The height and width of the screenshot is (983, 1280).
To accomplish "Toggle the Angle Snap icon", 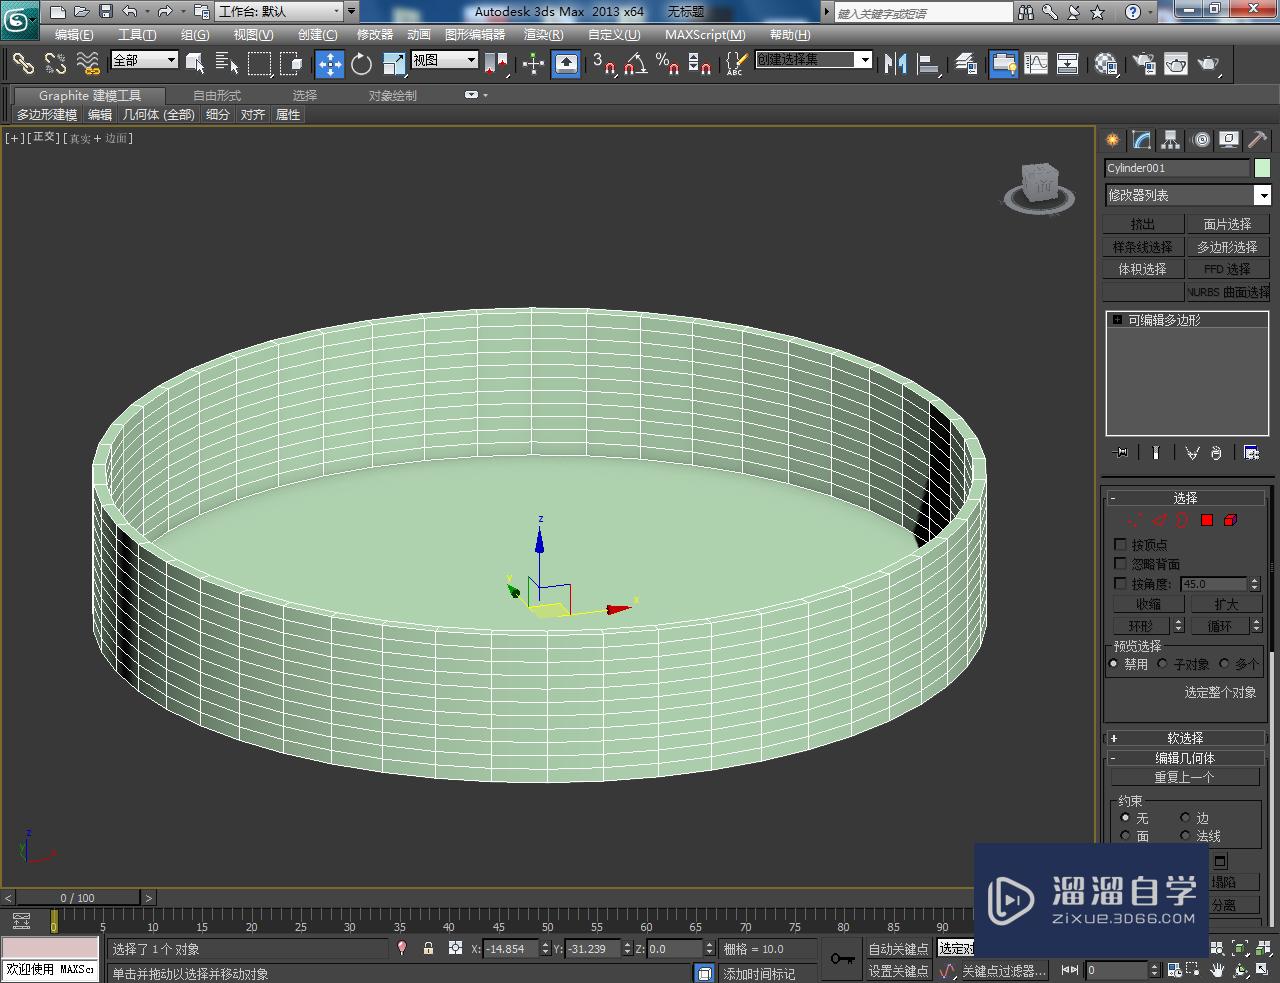I will coord(635,64).
